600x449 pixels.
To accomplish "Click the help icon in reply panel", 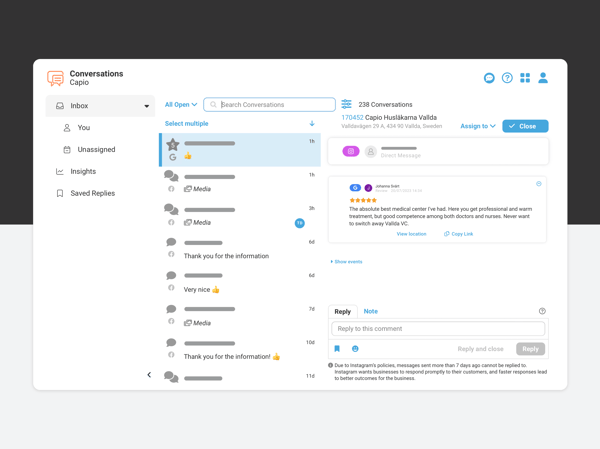I will tap(542, 311).
